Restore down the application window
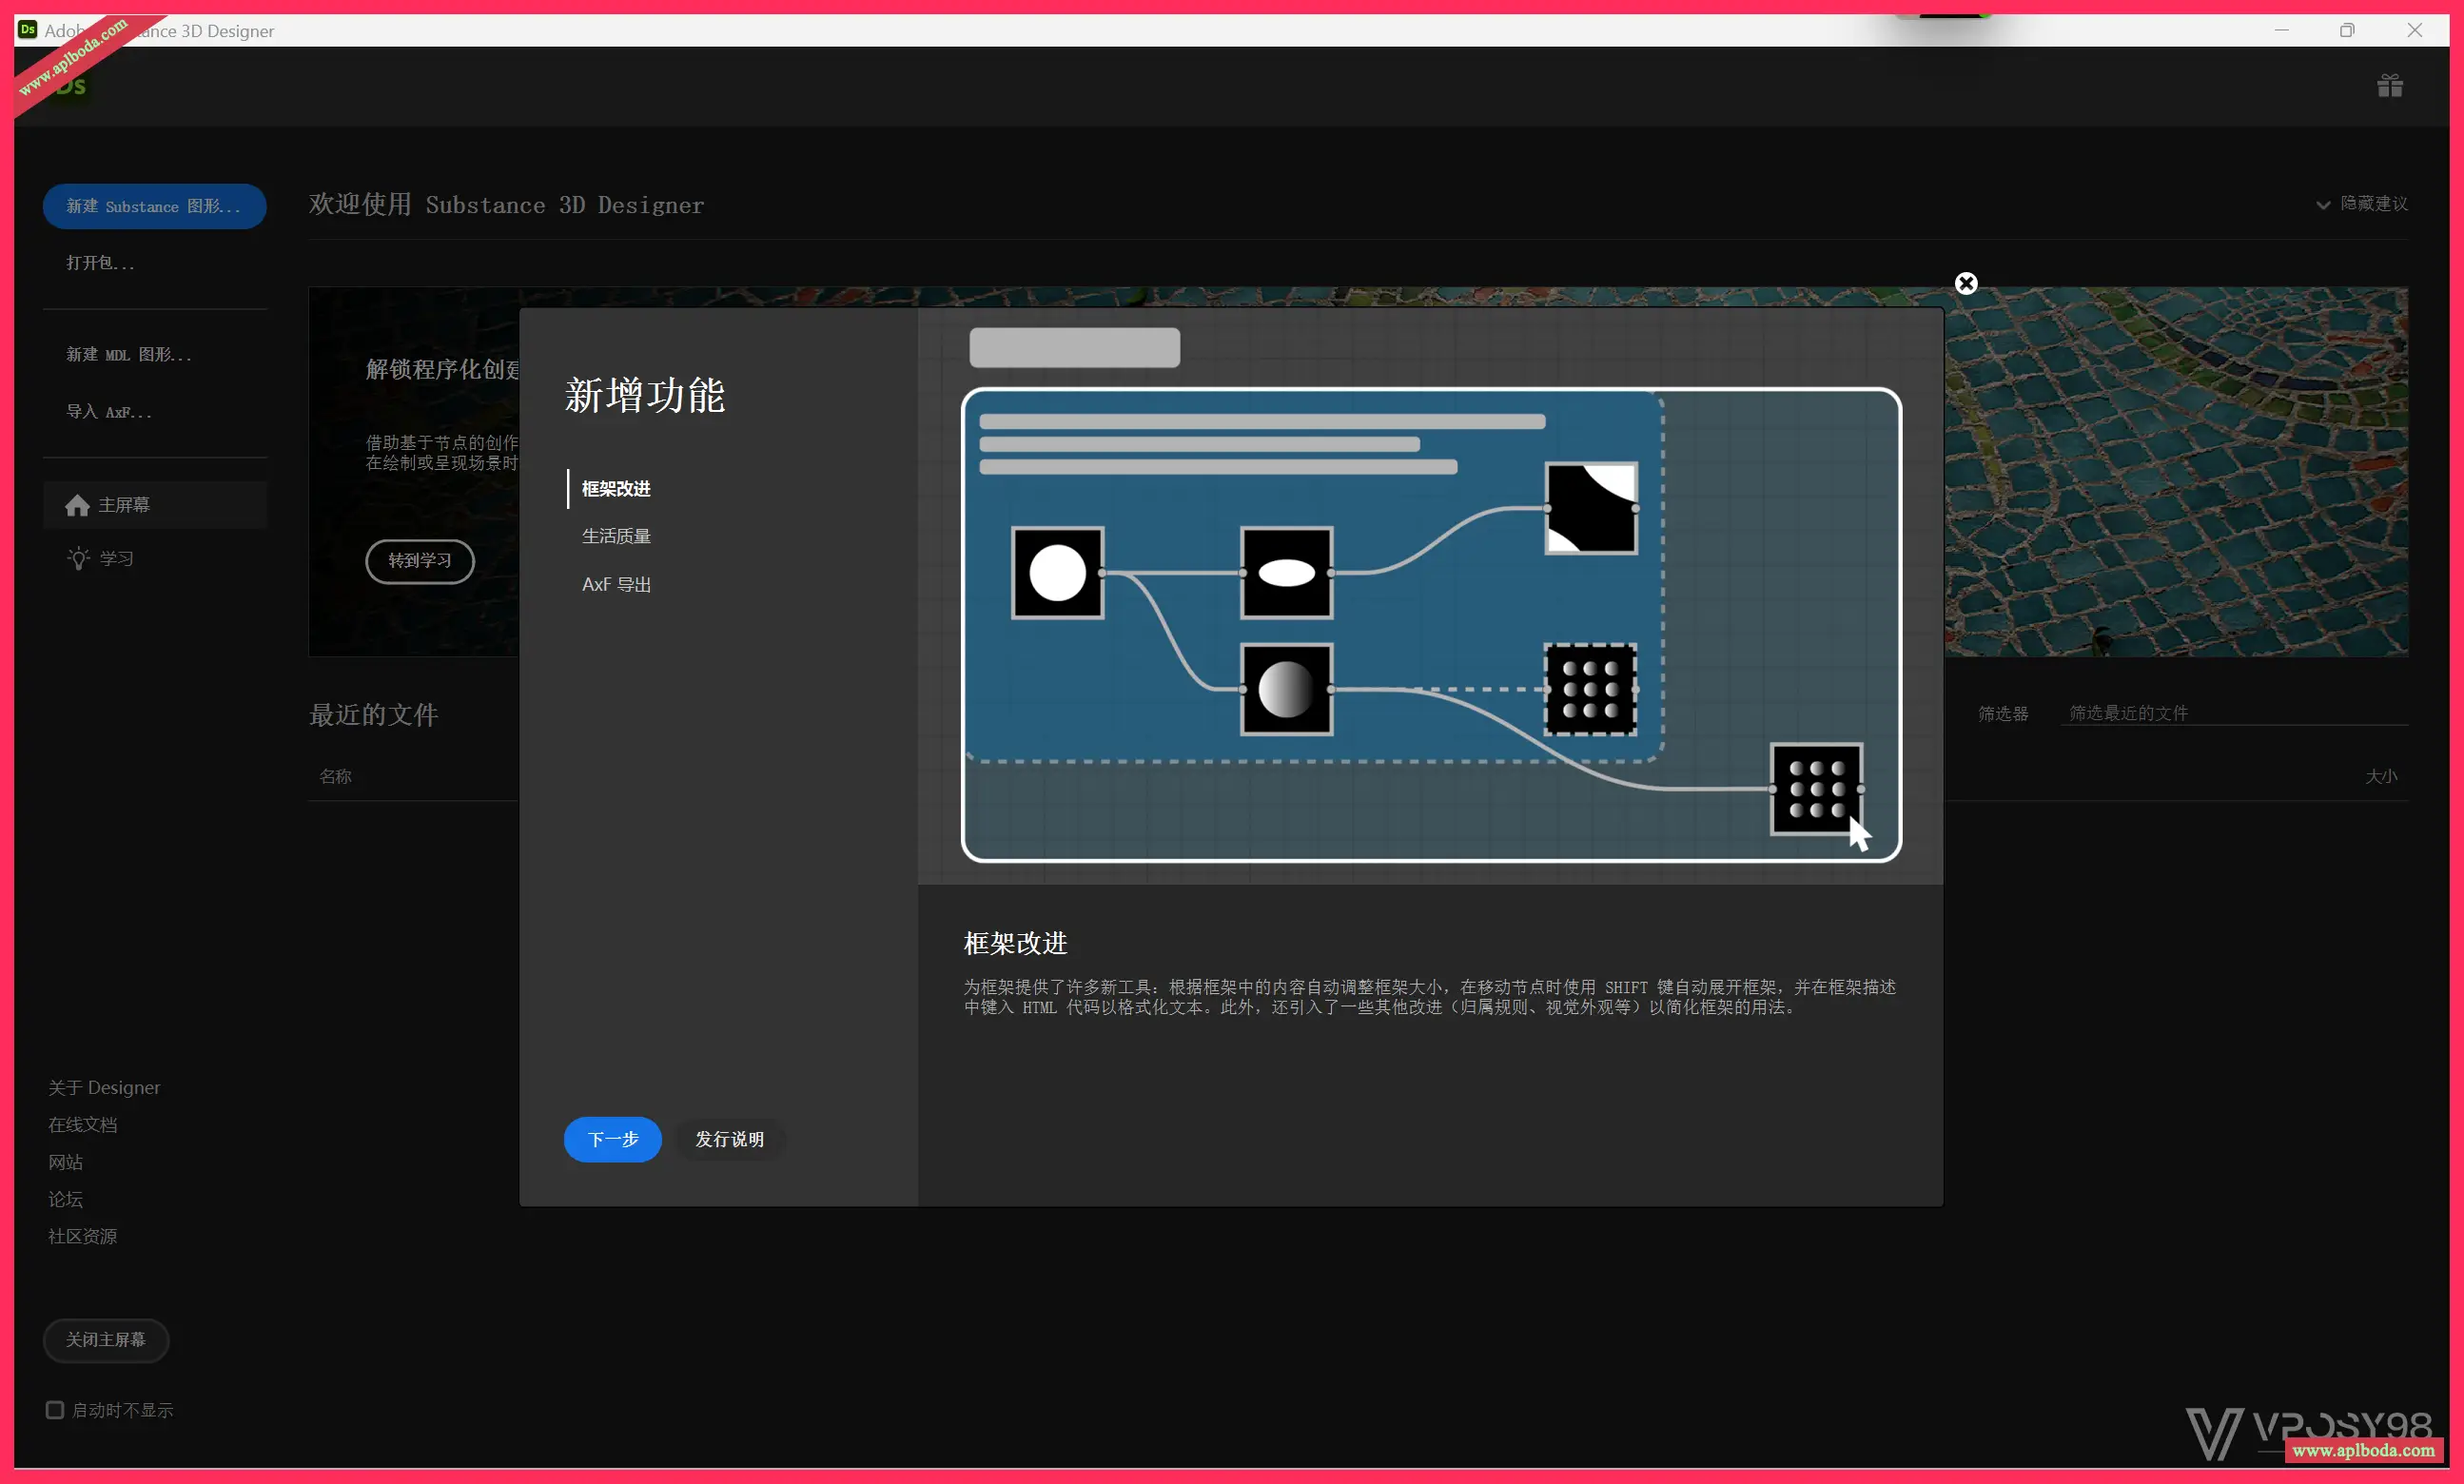The image size is (2464, 1484). coord(2346,30)
